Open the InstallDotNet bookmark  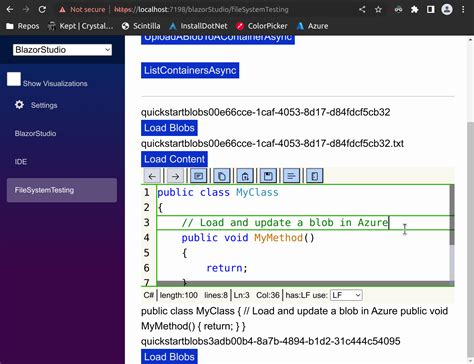[x=198, y=26]
